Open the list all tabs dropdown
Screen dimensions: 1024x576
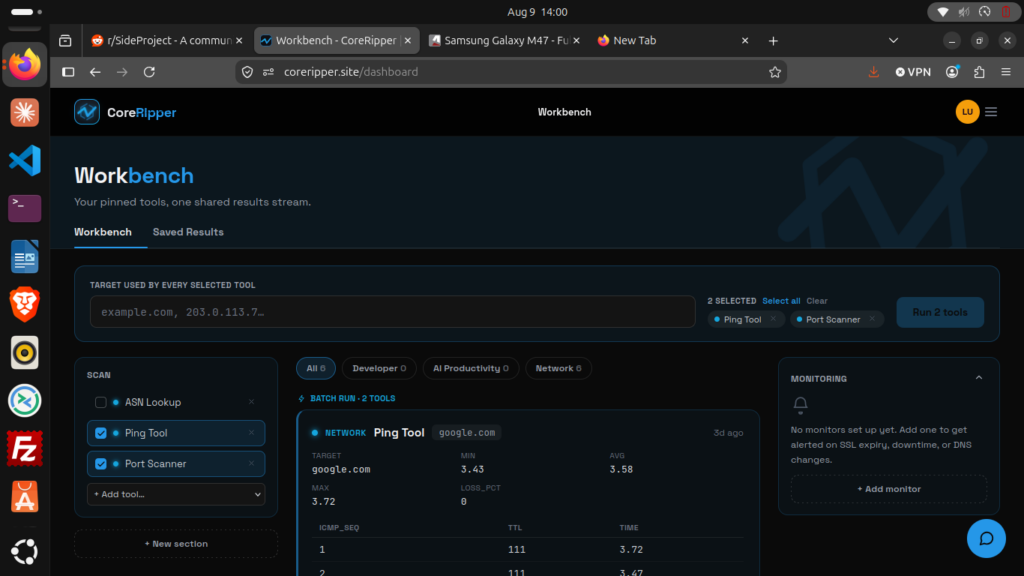(893, 40)
